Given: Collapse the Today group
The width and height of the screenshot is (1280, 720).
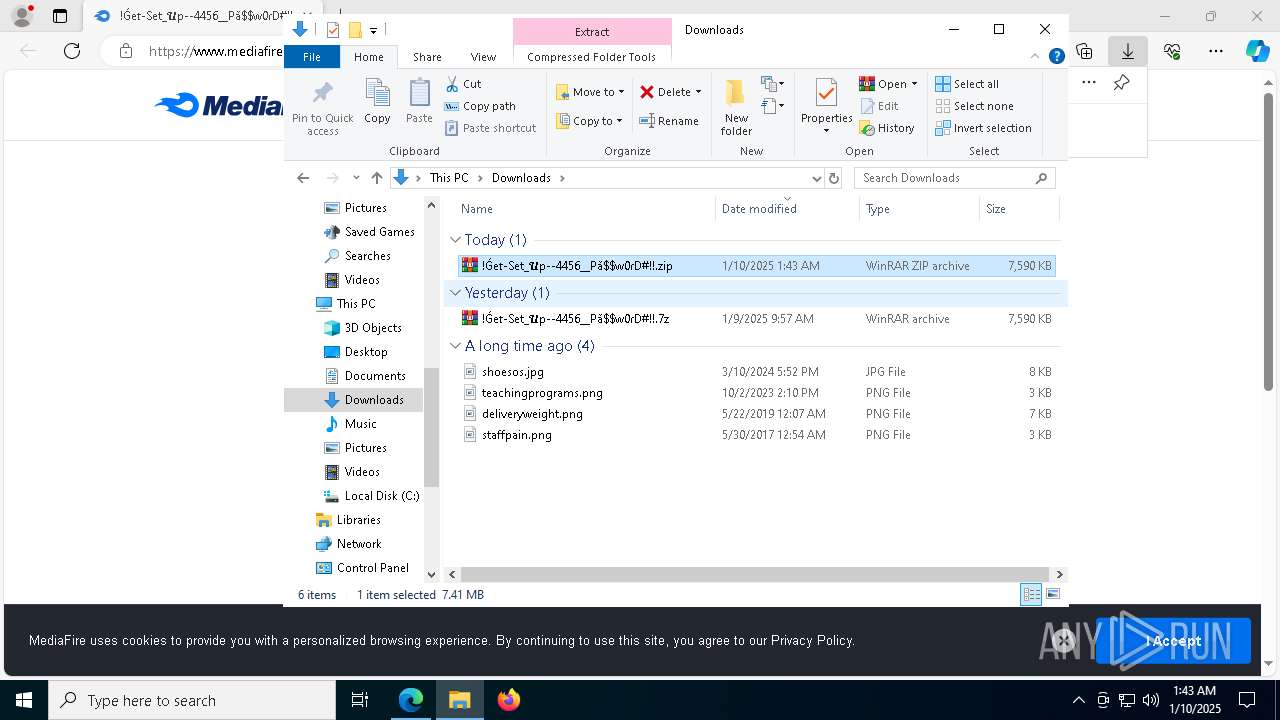Looking at the screenshot, I should [455, 240].
